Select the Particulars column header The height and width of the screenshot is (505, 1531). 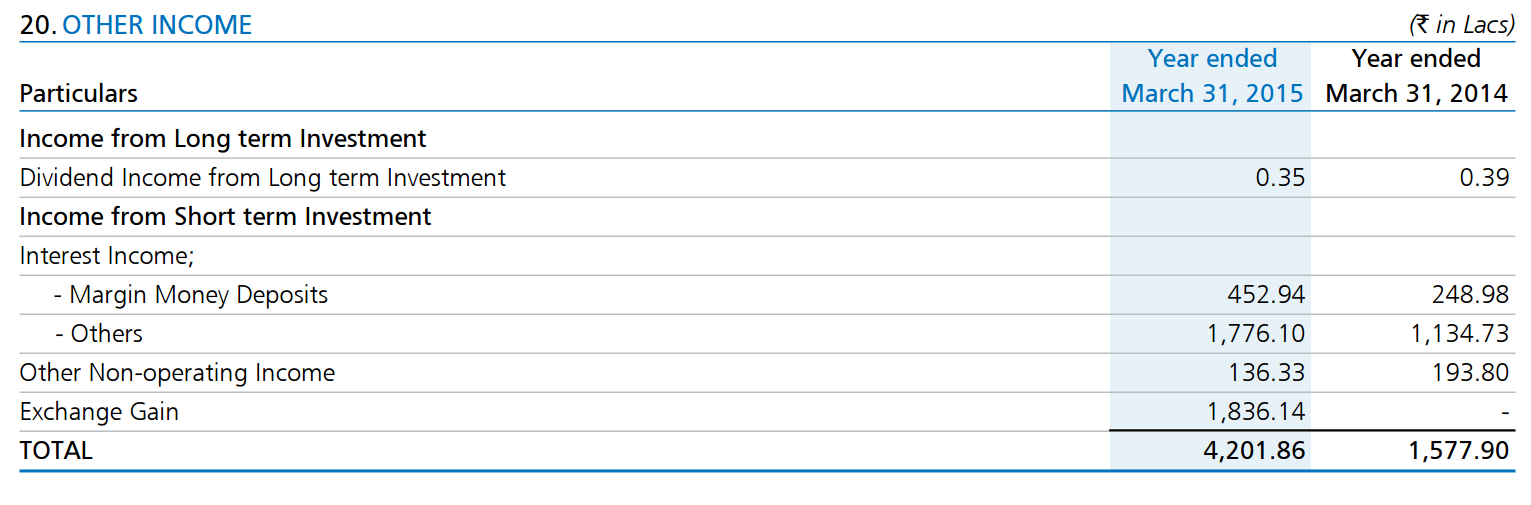[78, 94]
